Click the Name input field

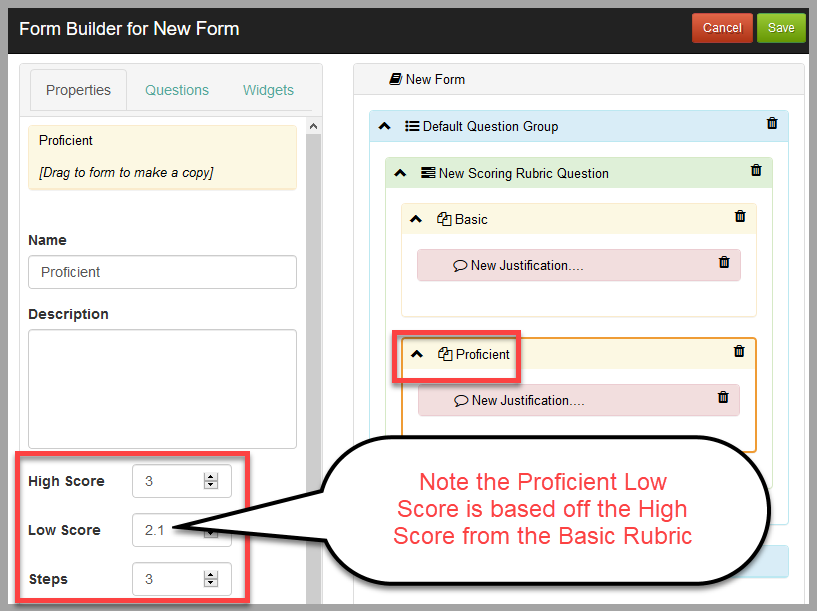tap(163, 272)
